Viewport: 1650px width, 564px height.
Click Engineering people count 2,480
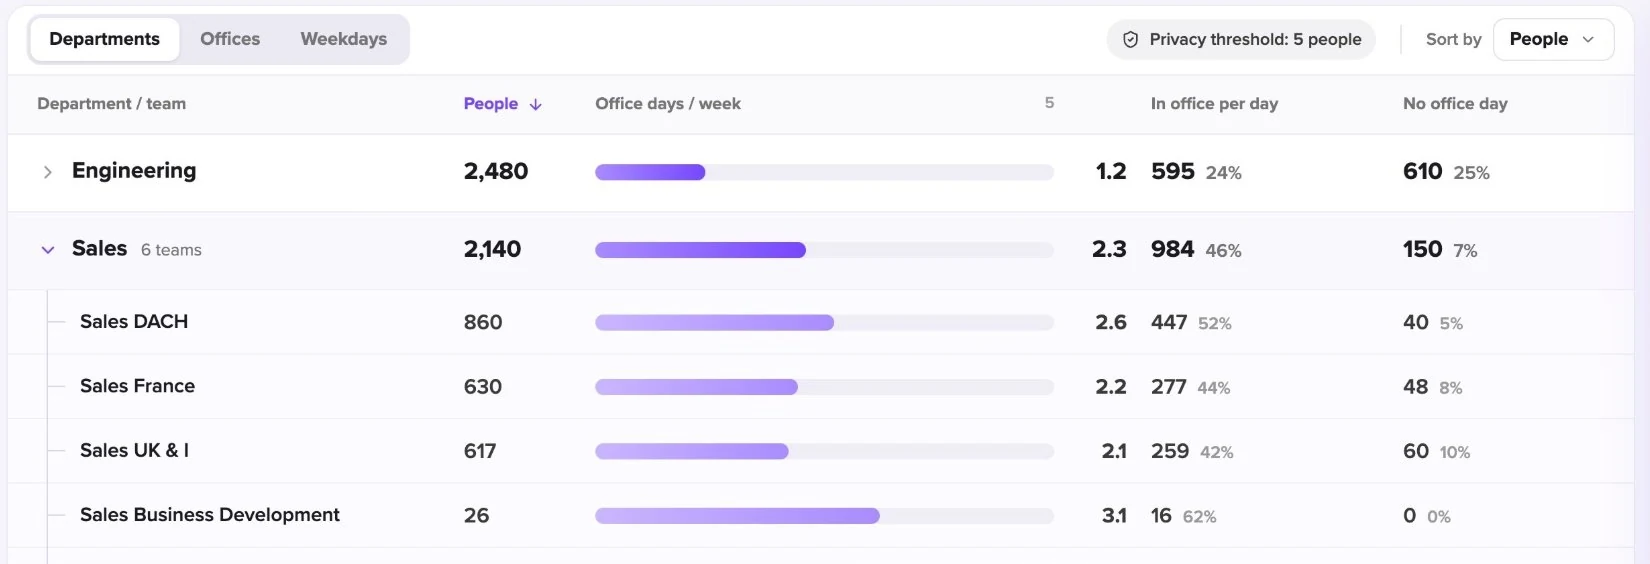click(x=496, y=171)
